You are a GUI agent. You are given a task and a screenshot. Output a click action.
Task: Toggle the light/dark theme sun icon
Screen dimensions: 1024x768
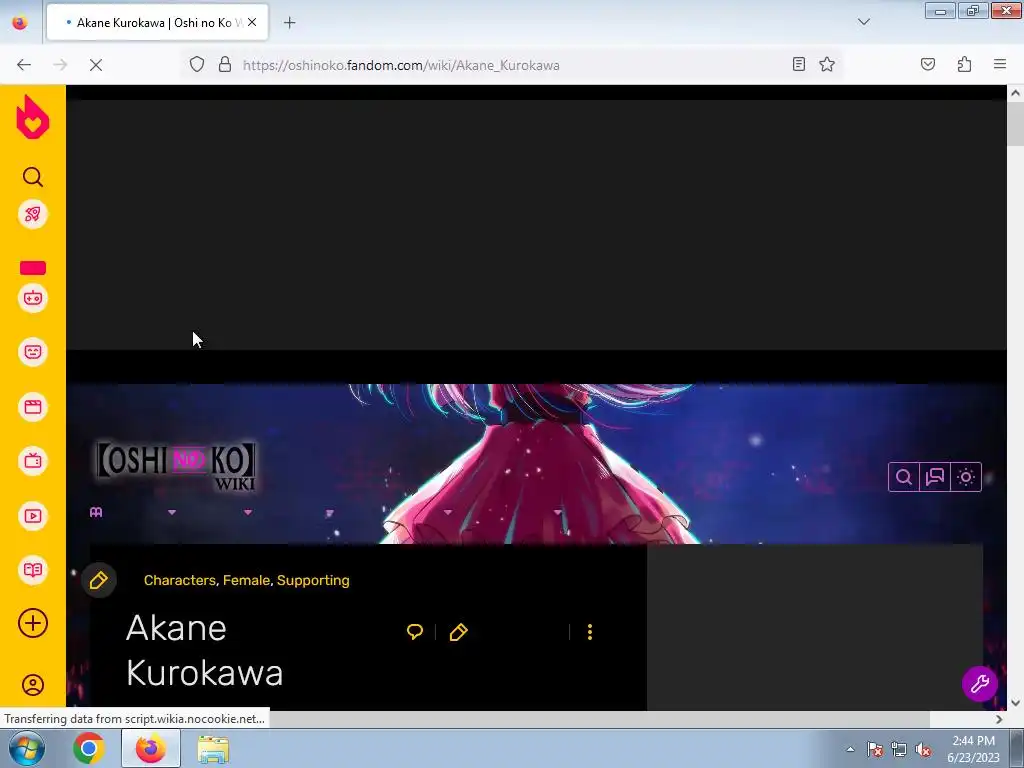(x=967, y=477)
